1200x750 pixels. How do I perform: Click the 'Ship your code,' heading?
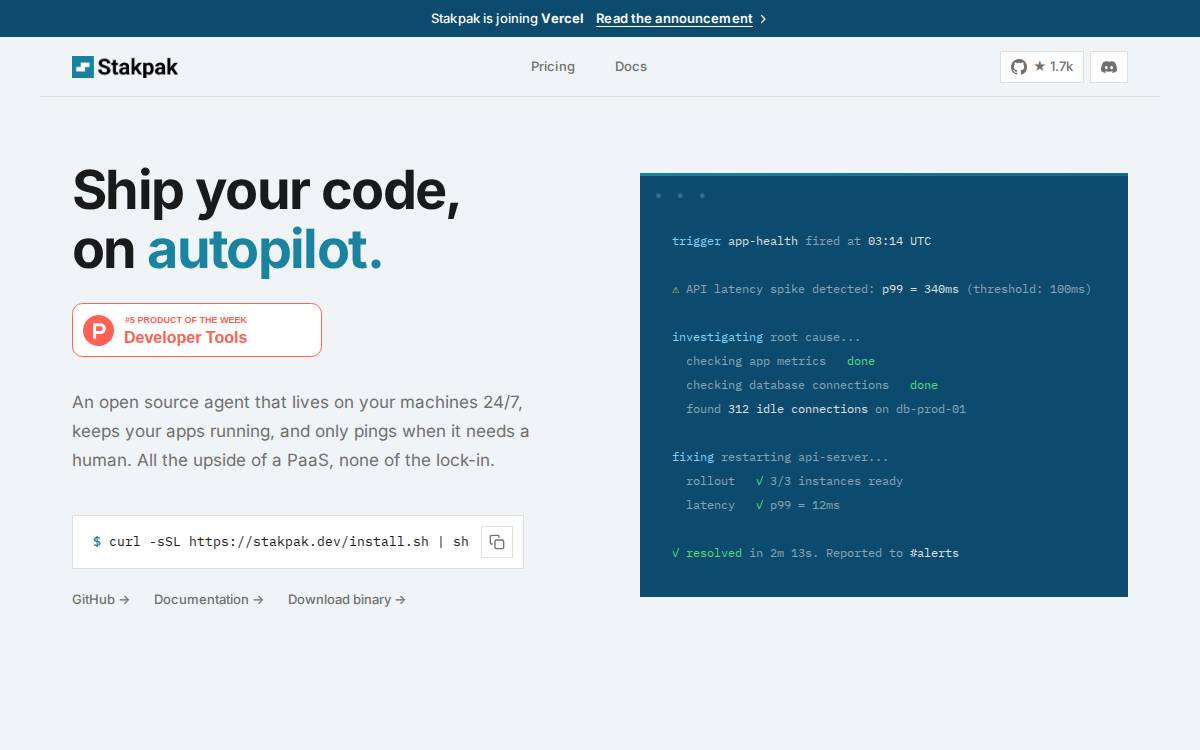pos(266,190)
